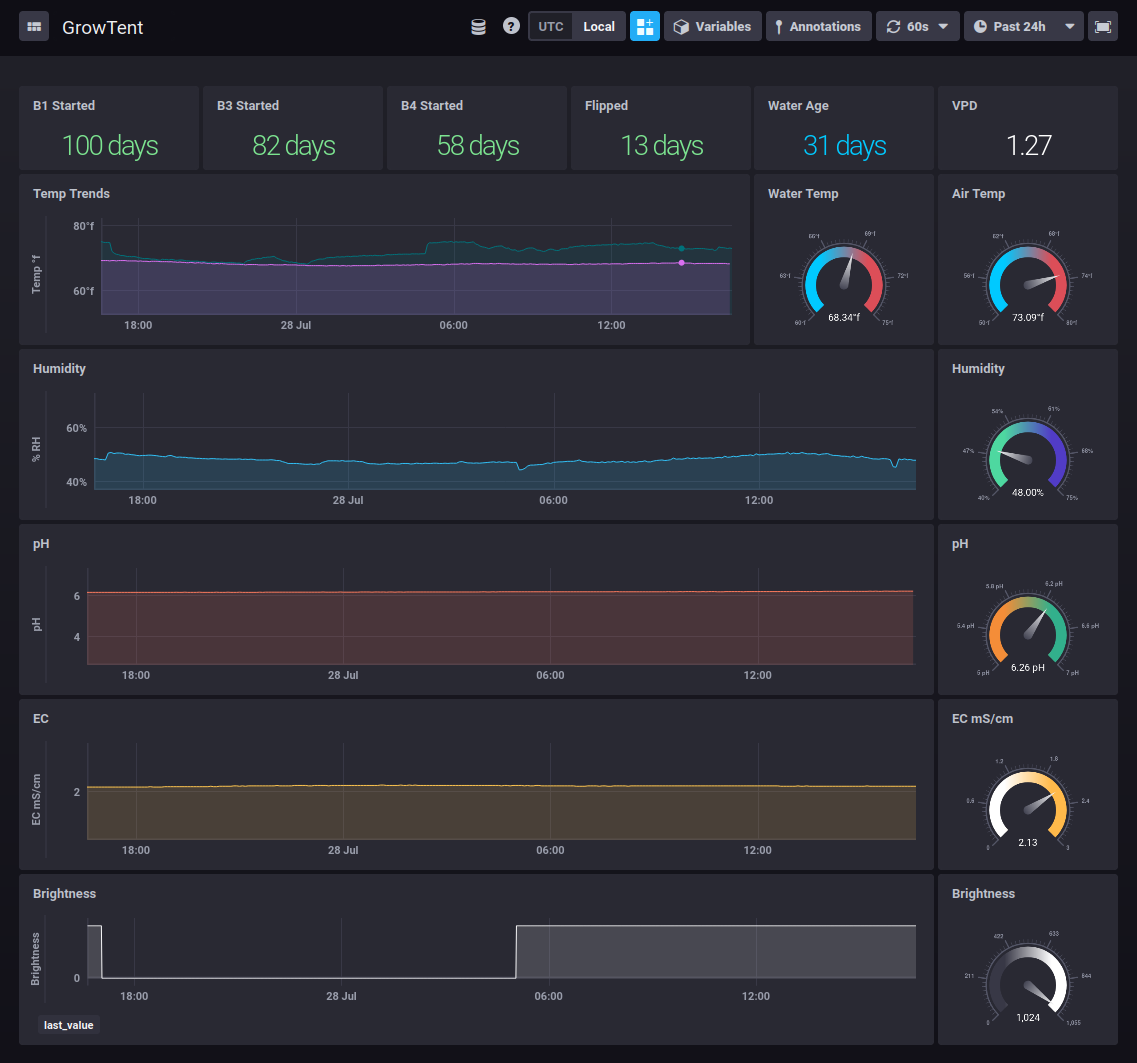Click the pin icon on Annotations
The image size is (1137, 1063).
pyautogui.click(x=779, y=27)
